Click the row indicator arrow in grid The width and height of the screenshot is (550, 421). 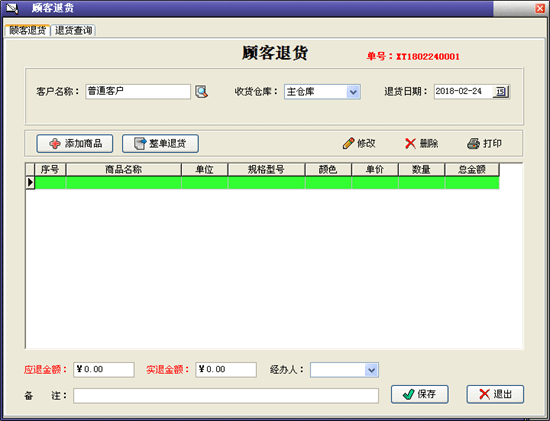(30, 183)
